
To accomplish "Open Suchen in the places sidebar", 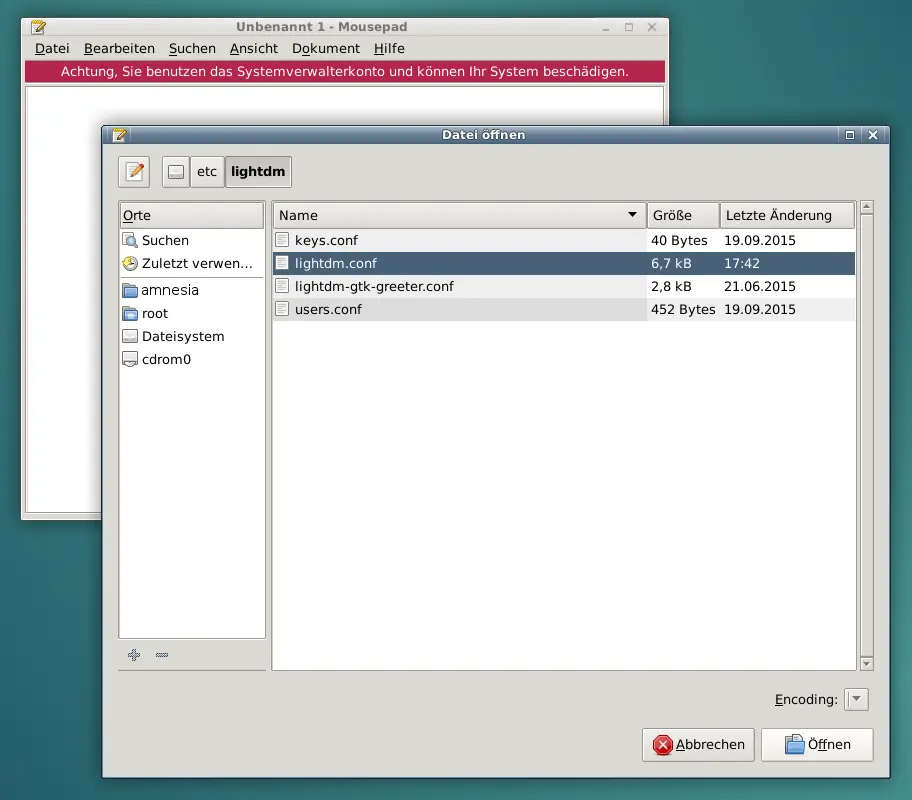I will tap(164, 240).
